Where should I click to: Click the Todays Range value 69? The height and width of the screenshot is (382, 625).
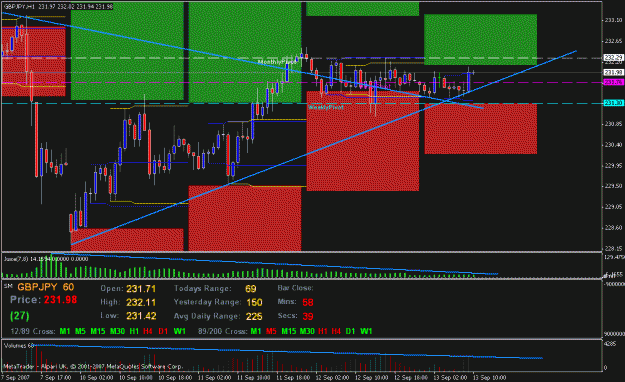click(251, 289)
